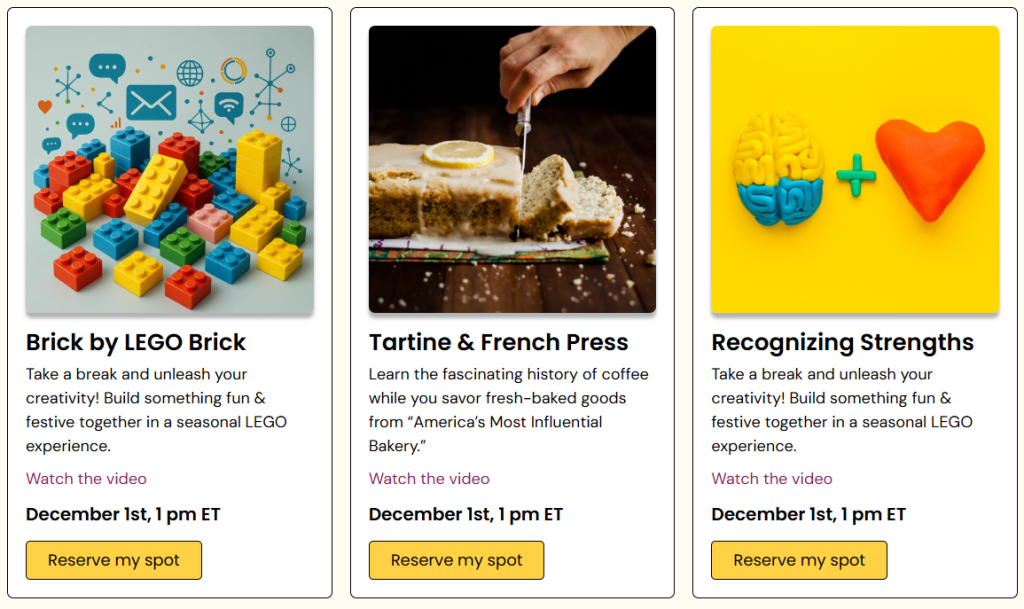Click the green plus sign
1024x609 pixels.
856,175
